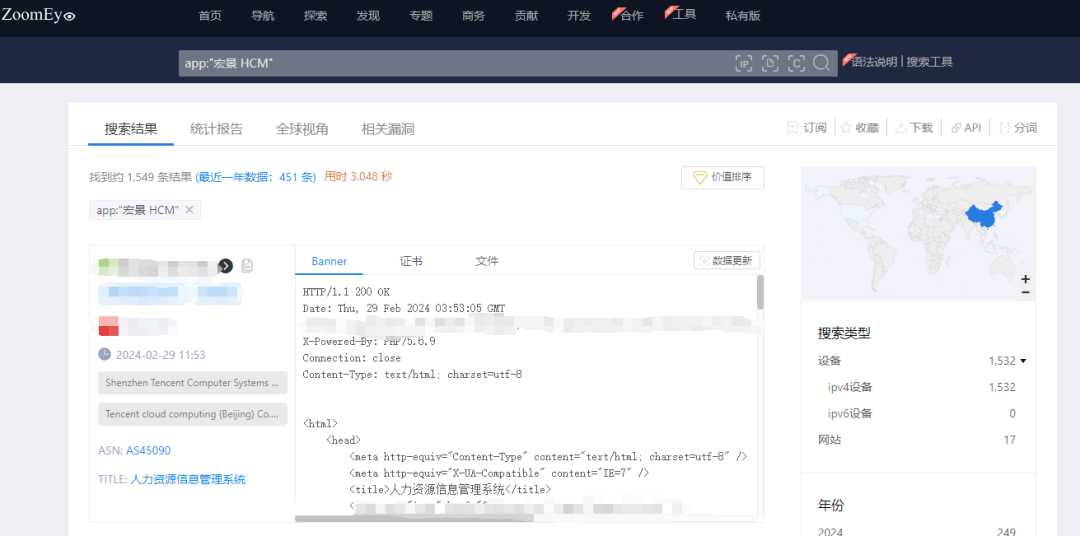Click the 订阅 subscribe icon
This screenshot has width=1080, height=536.
click(793, 127)
